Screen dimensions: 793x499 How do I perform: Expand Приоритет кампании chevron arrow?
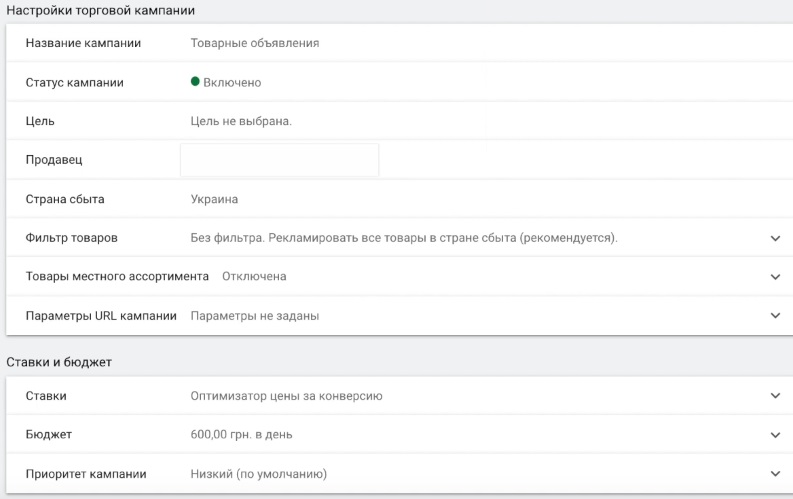775,474
